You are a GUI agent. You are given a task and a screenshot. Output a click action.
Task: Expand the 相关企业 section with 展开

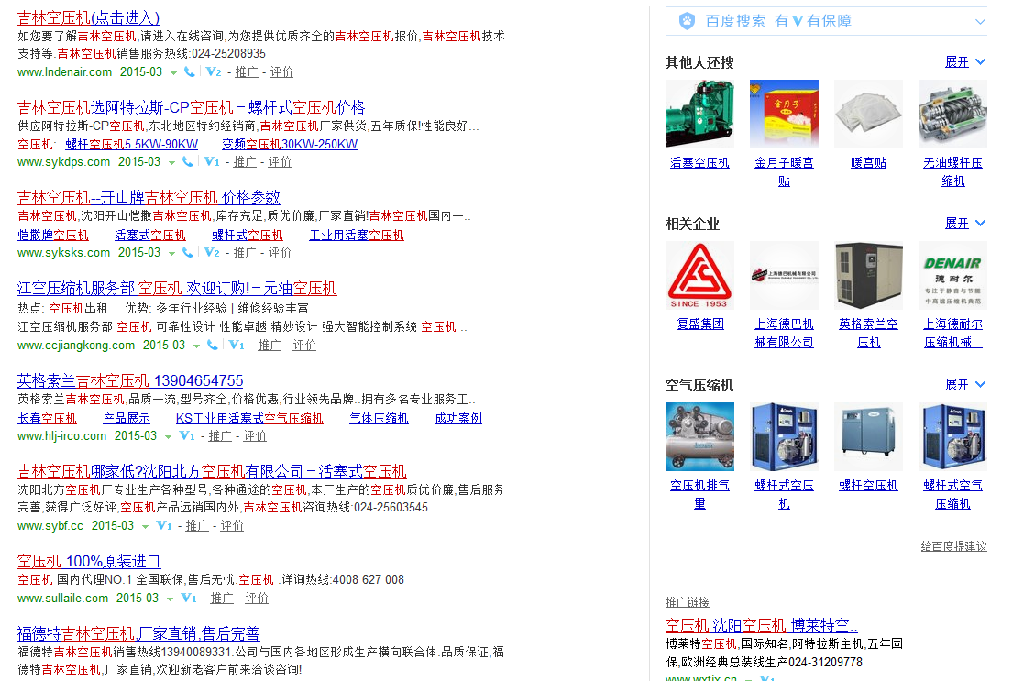pos(965,223)
